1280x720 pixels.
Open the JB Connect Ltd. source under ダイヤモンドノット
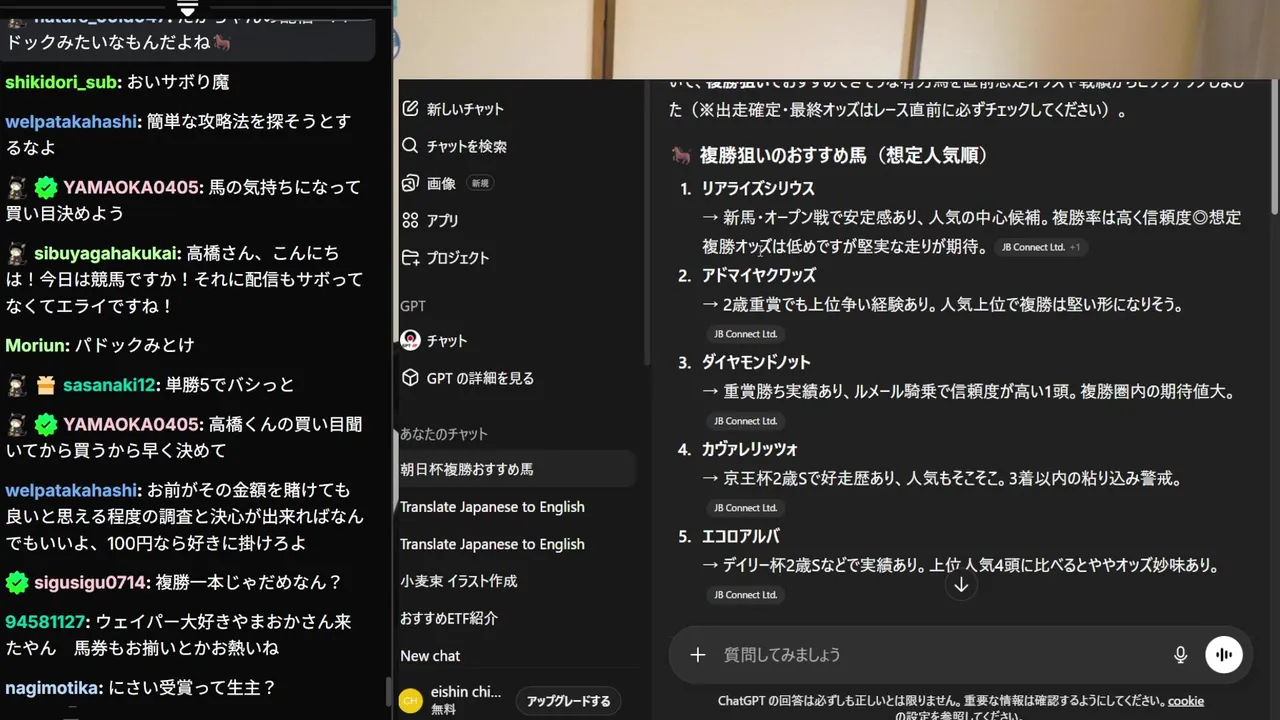coord(745,421)
